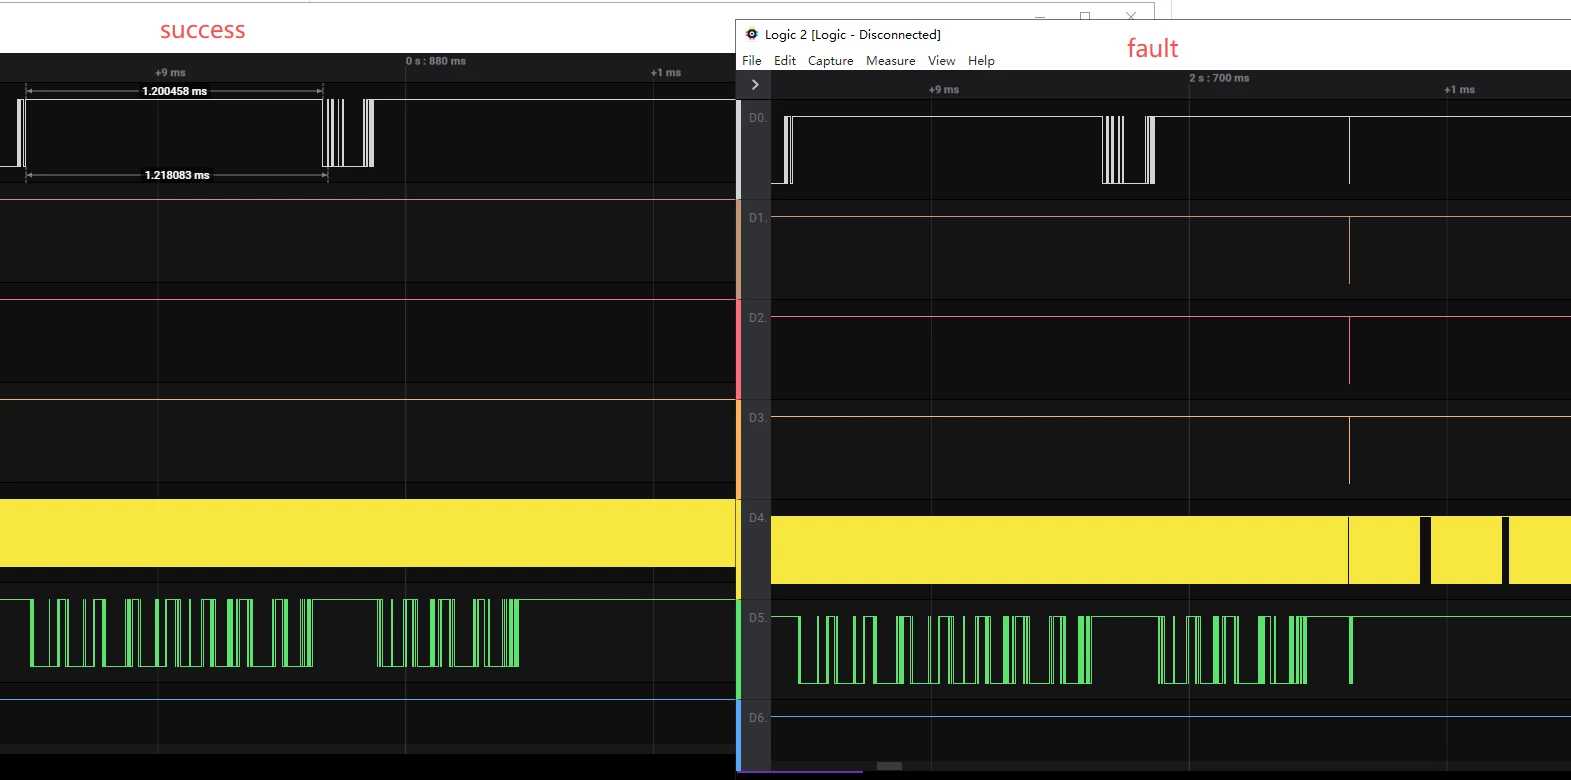Select the D1 channel label
The image size is (1571, 780).
(757, 218)
